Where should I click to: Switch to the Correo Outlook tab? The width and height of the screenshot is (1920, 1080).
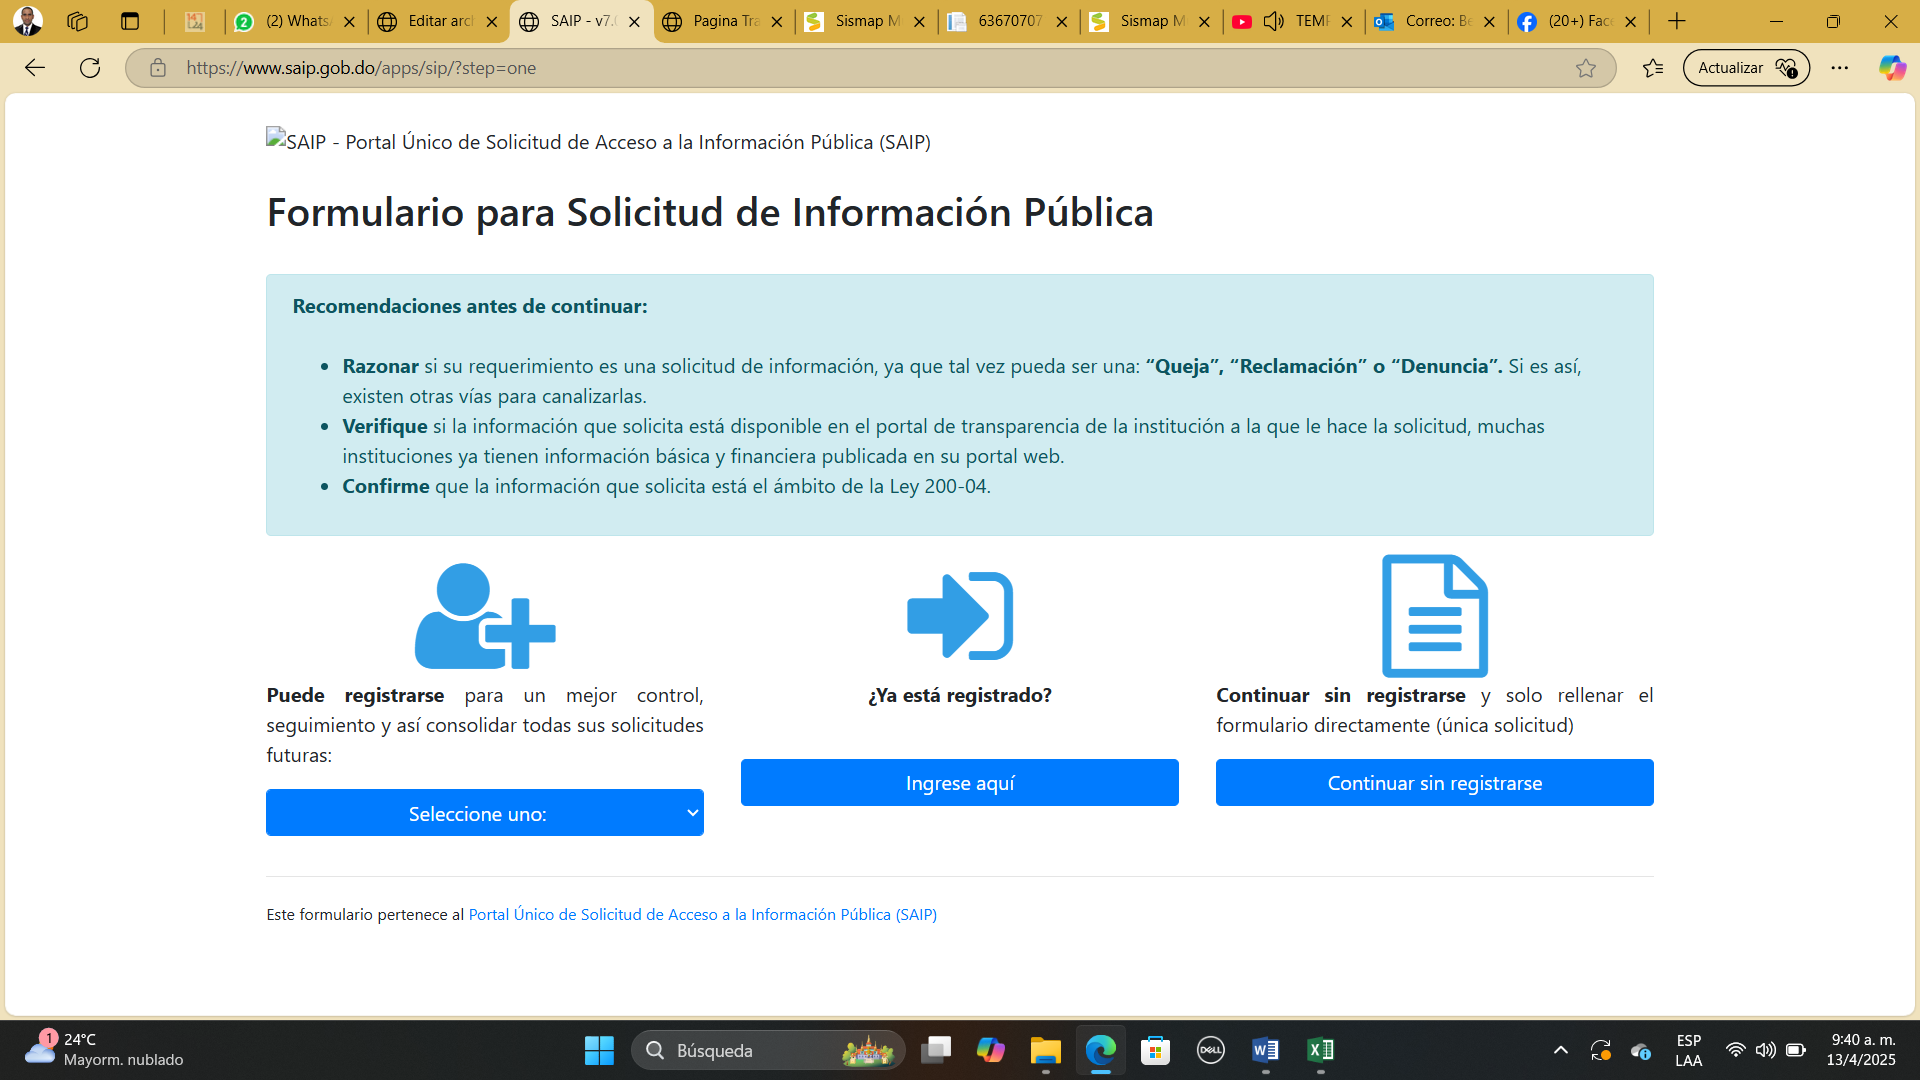(x=1428, y=21)
